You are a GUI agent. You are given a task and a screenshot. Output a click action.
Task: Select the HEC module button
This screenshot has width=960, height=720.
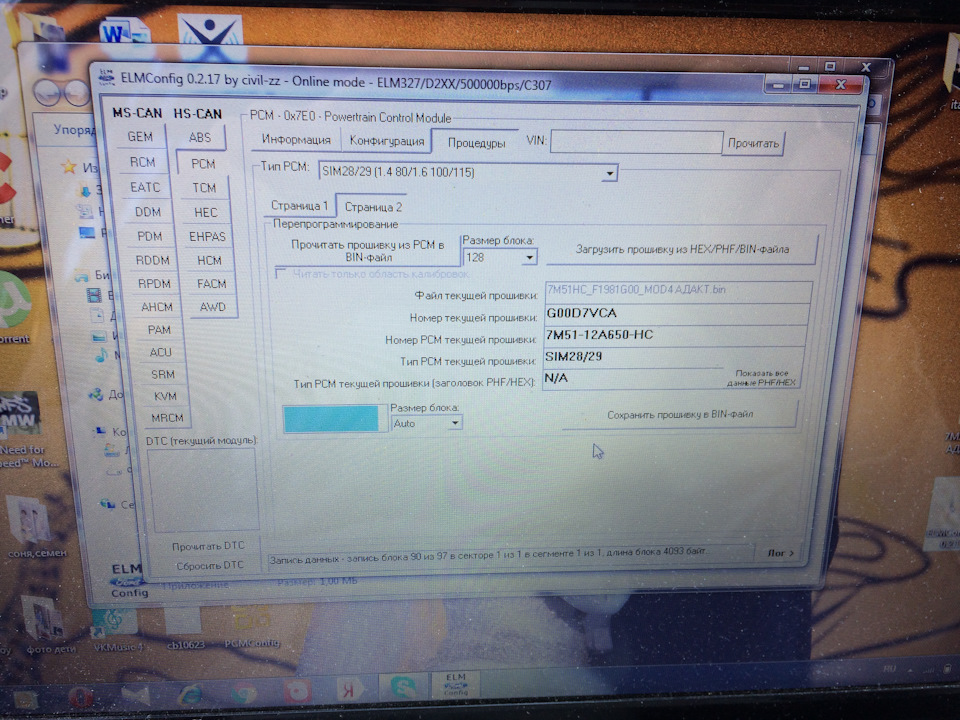pos(205,212)
